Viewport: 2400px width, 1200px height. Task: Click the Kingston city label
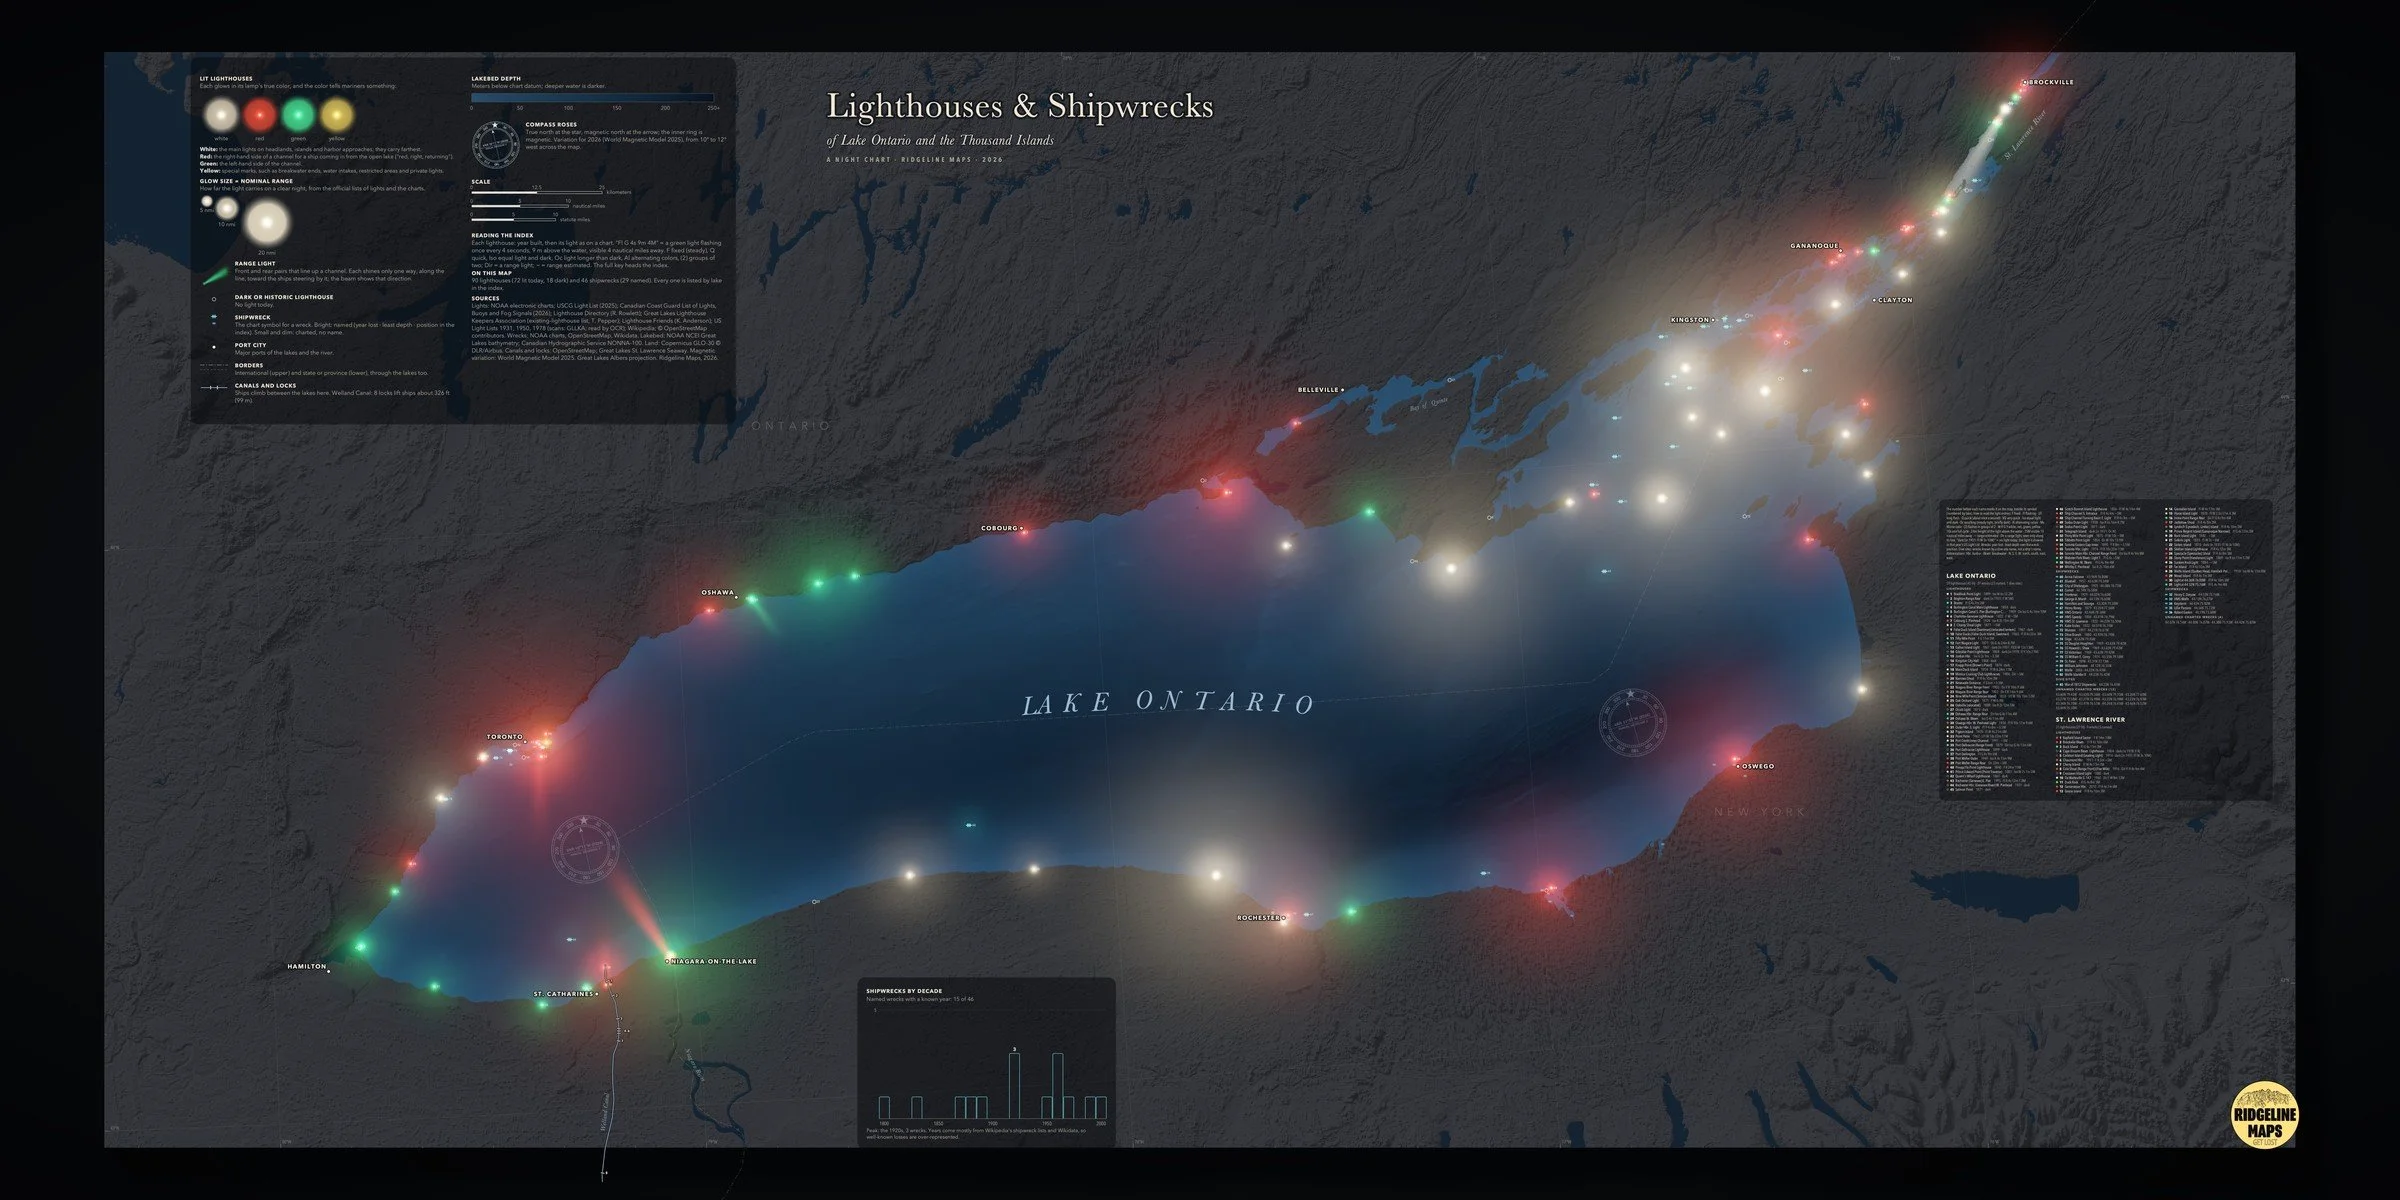1690,320
